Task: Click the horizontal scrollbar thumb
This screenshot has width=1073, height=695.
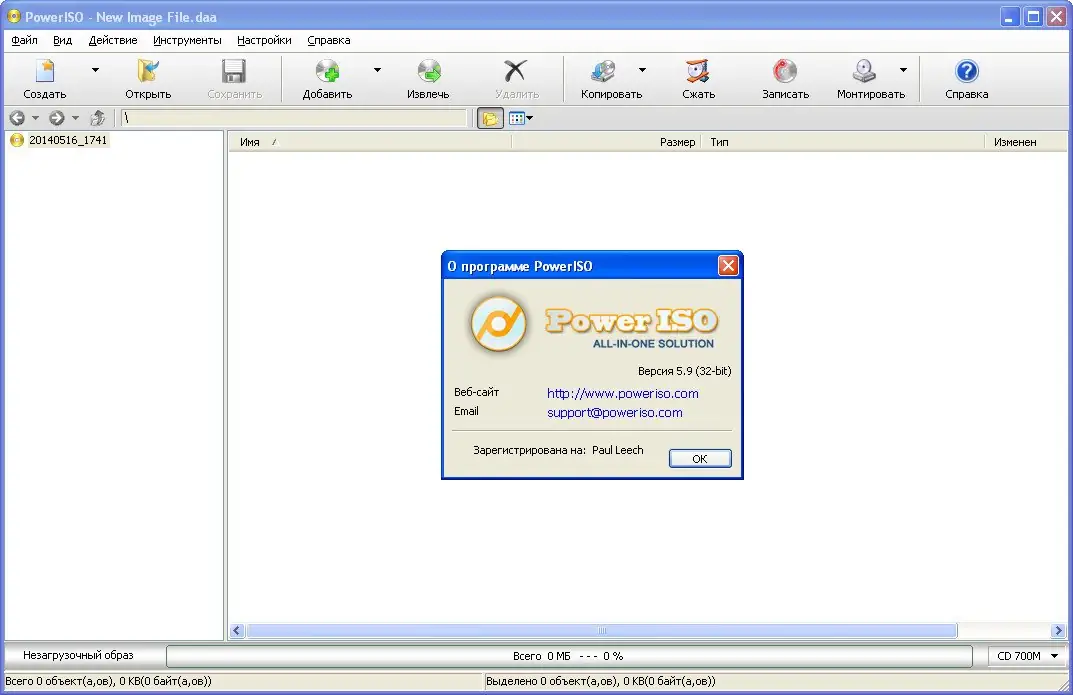Action: pos(602,630)
